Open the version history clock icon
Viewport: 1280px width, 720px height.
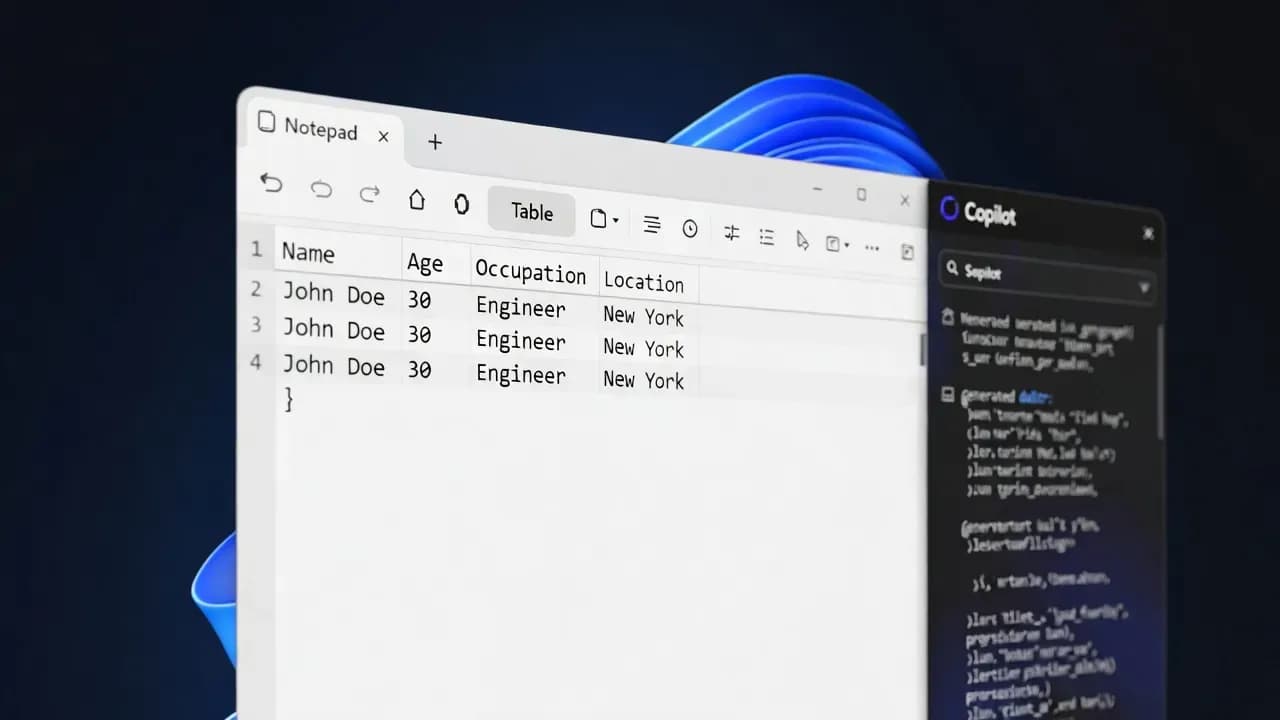pos(690,229)
